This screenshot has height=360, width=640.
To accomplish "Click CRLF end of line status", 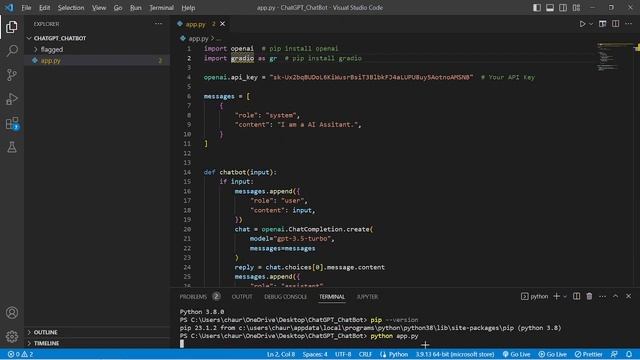I will (x=365, y=354).
